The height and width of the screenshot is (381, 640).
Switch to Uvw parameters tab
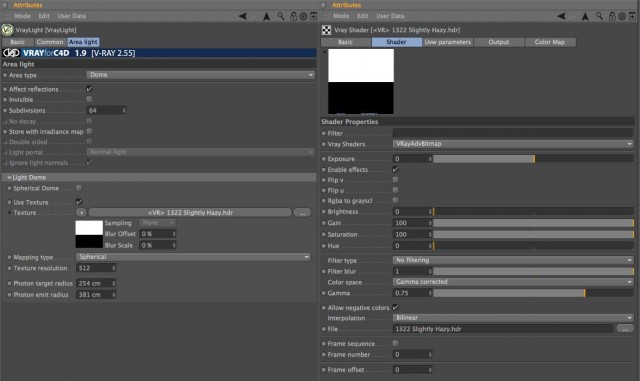448,42
